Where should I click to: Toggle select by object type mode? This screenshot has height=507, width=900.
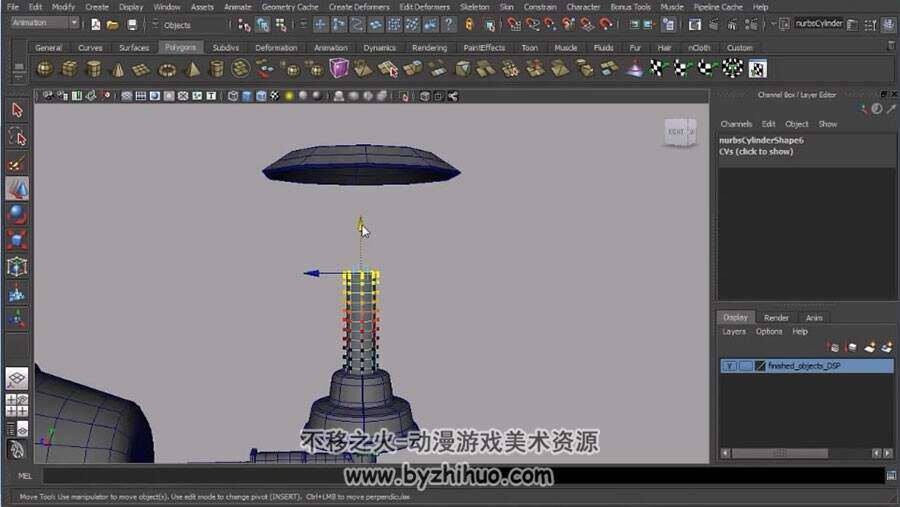262,25
